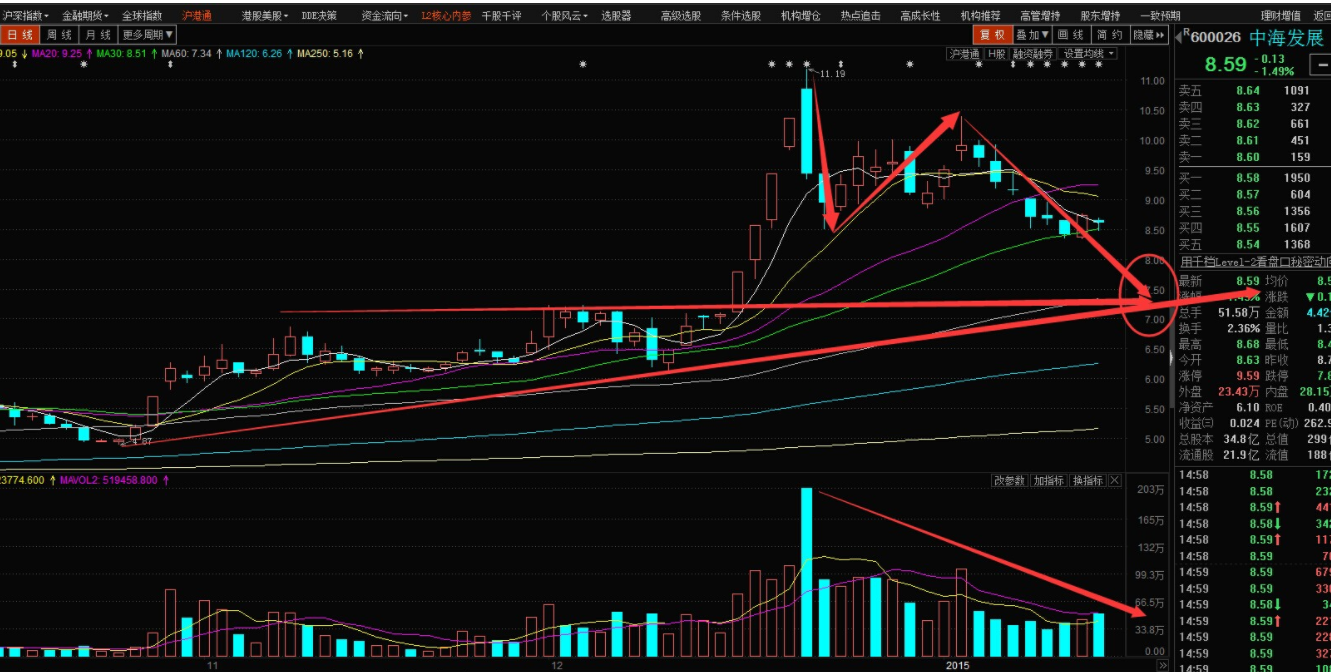Open 股东增持 in the top bar

click(x=1101, y=16)
